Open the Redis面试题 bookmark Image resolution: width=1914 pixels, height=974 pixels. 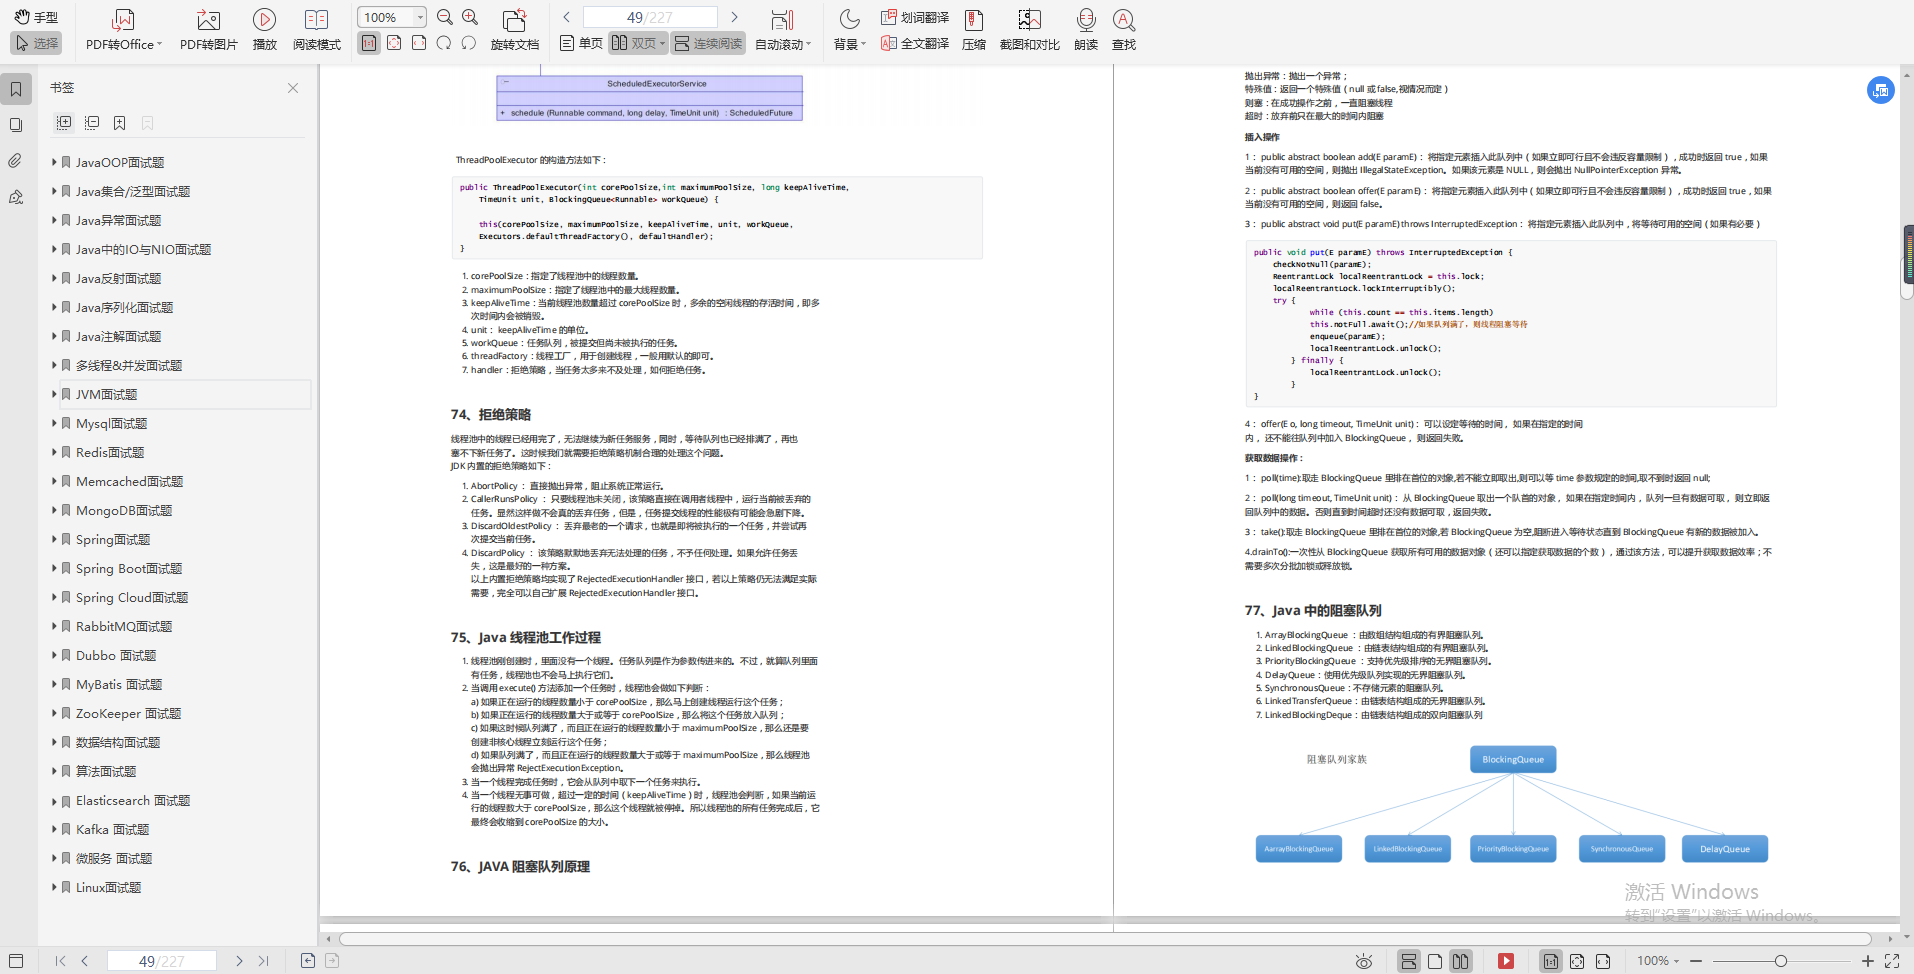[110, 452]
